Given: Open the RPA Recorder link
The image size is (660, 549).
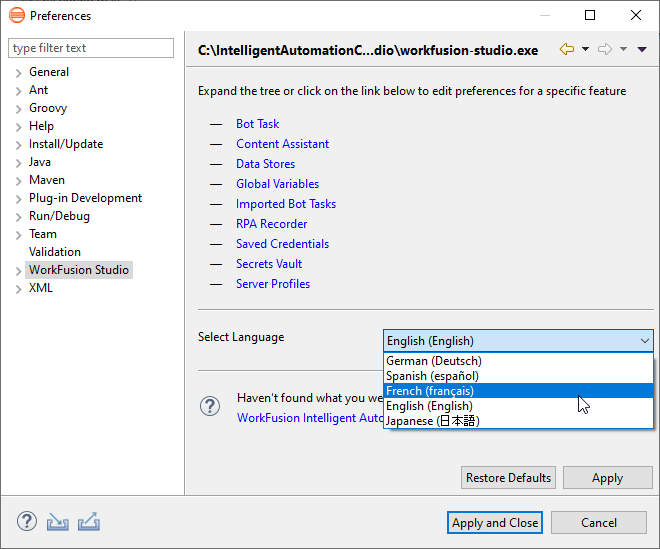Looking at the screenshot, I should [271, 224].
